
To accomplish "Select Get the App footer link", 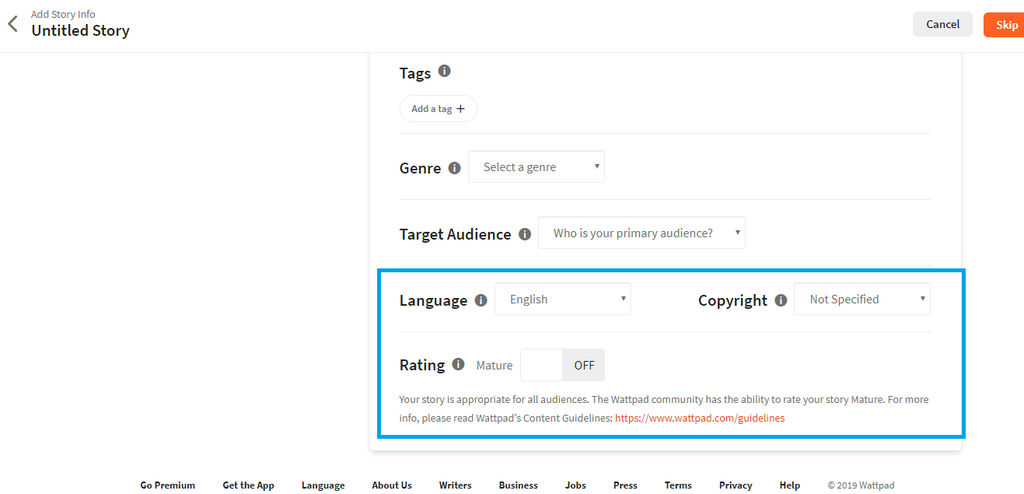I will (x=248, y=485).
